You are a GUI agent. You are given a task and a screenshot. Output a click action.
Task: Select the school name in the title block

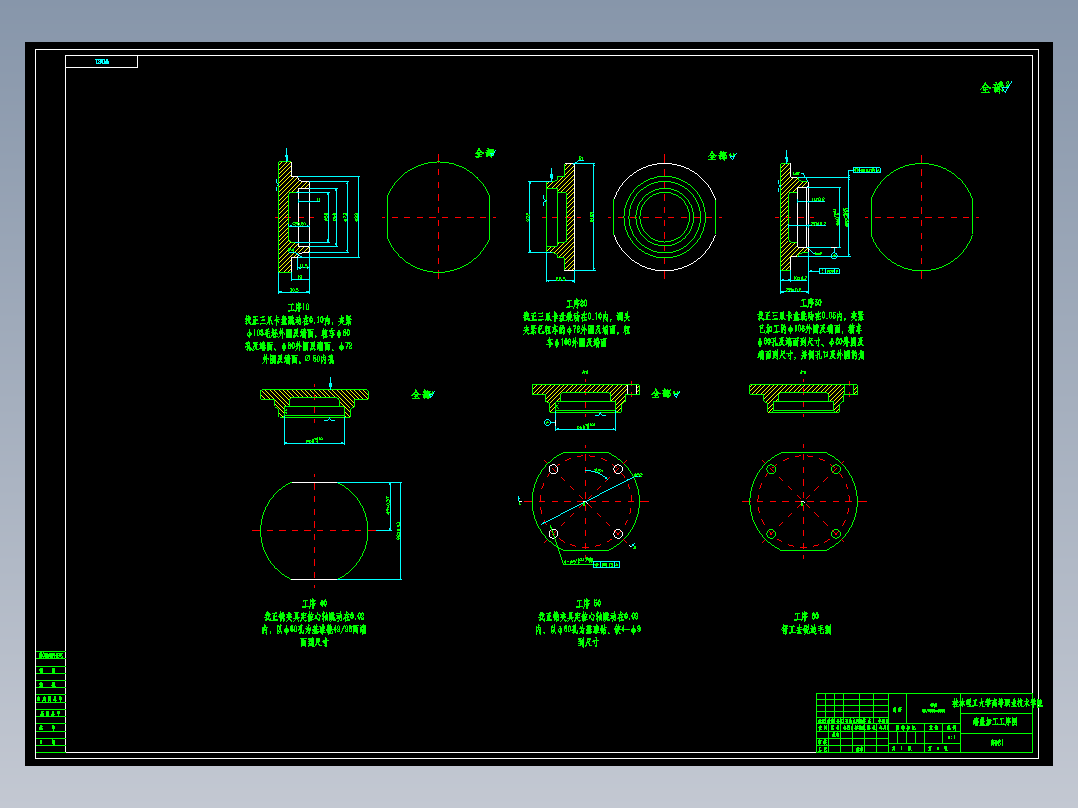coord(997,703)
